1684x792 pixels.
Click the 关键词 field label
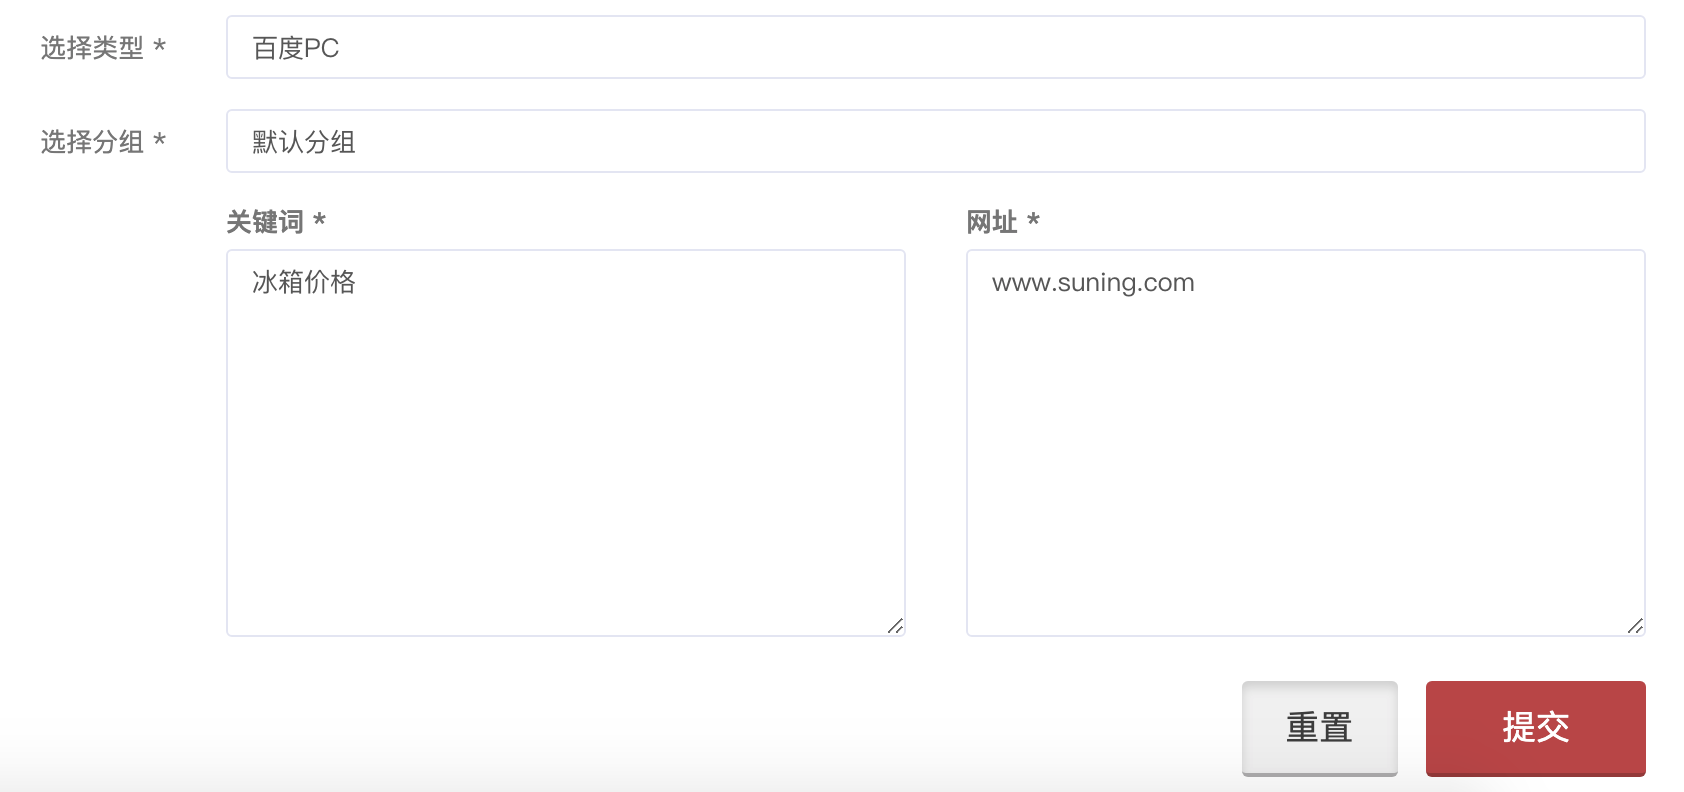coord(276,221)
